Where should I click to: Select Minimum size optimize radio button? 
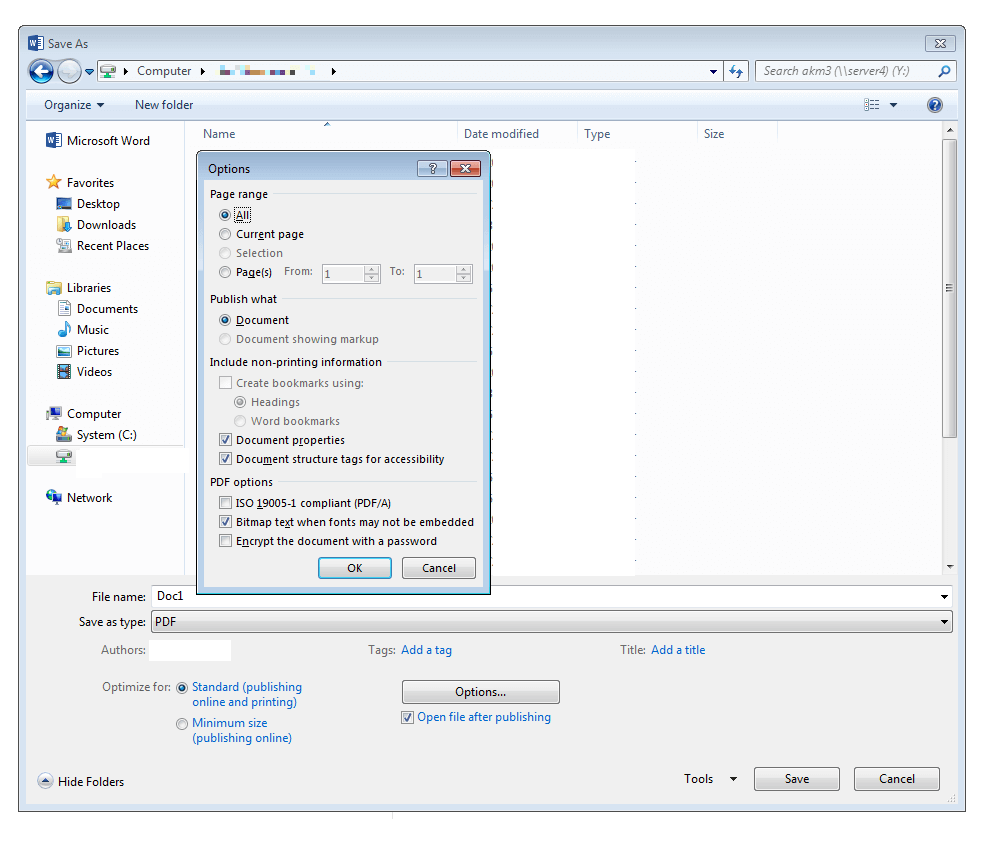[182, 724]
